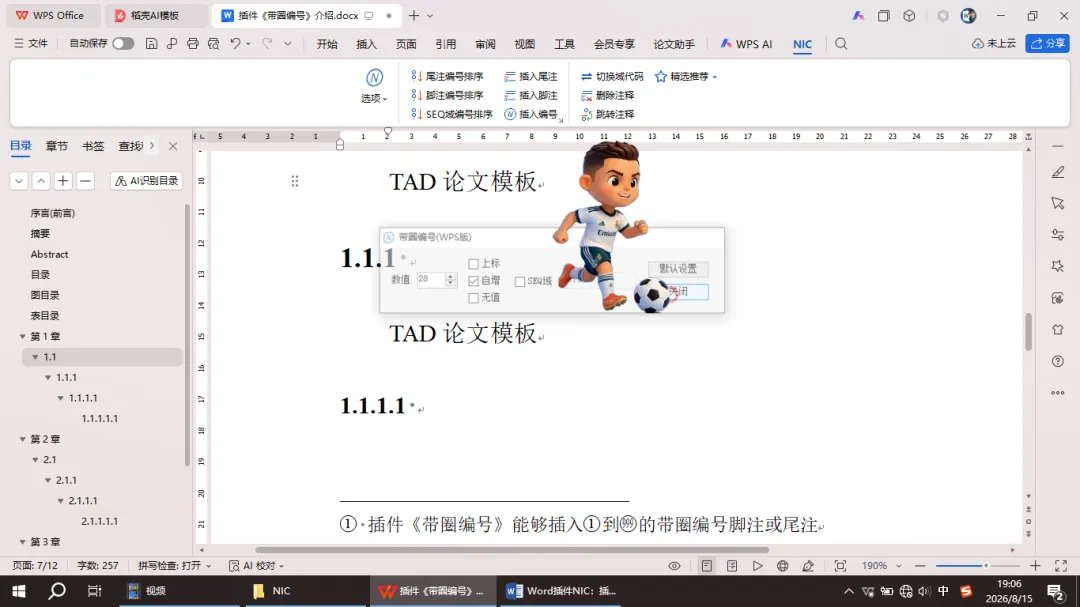Screen dimensions: 1080x607
Task: Run SEQ域编号排序
Action: click(452, 114)
